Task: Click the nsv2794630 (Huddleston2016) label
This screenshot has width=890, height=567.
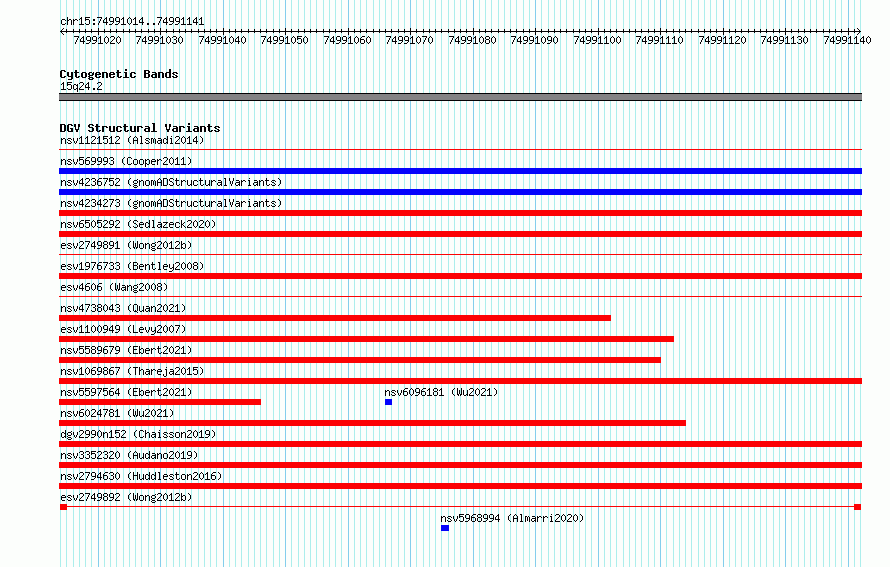Action: pos(141,476)
